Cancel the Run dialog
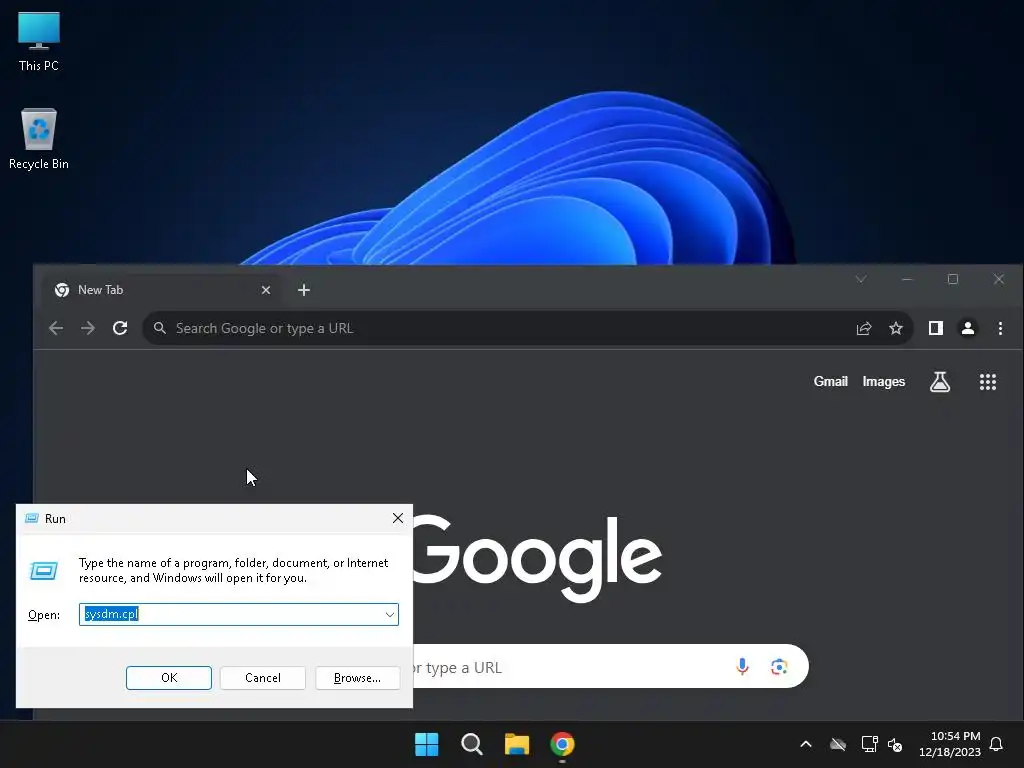The width and height of the screenshot is (1024, 768). pos(263,678)
